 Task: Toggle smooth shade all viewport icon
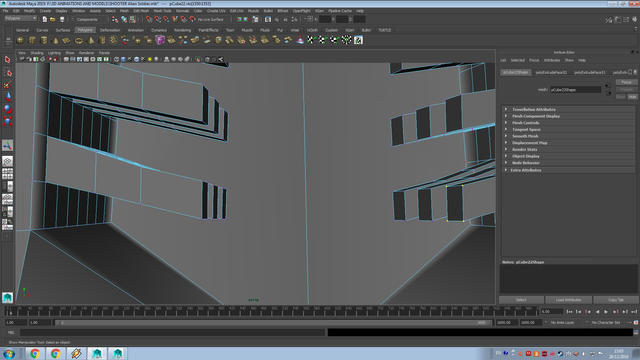tap(123, 59)
